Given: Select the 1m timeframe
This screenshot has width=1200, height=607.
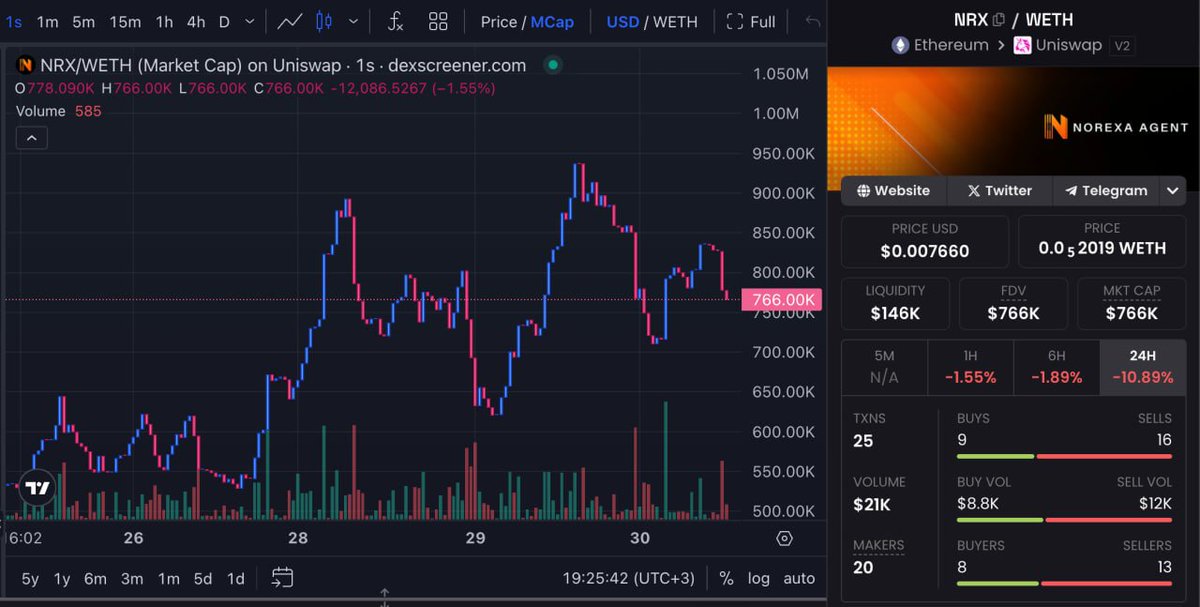Looking at the screenshot, I should [x=47, y=21].
